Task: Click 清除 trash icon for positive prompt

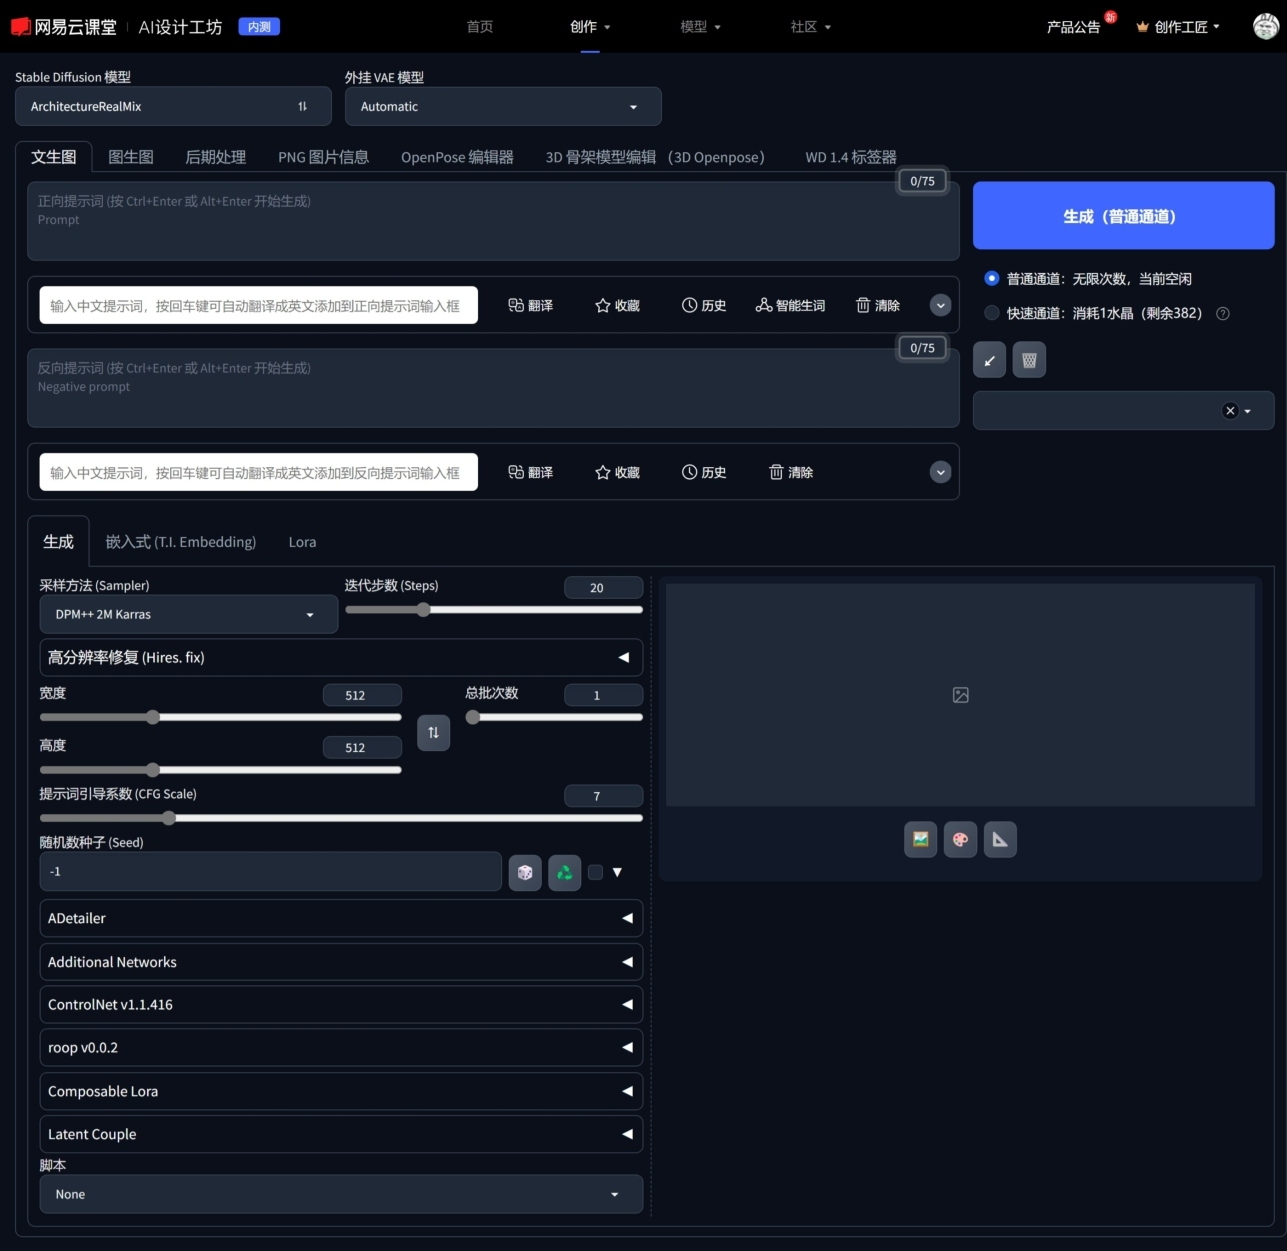Action: [878, 306]
